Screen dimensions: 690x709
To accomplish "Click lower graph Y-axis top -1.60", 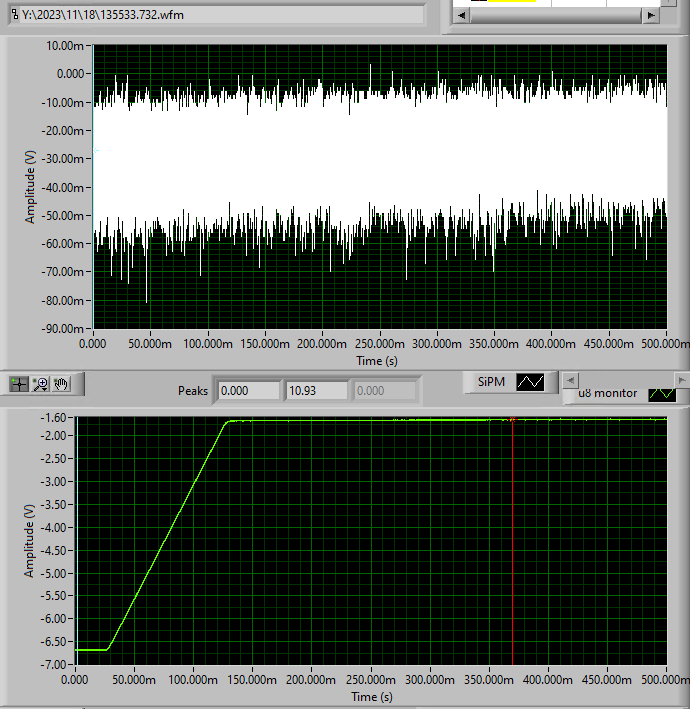I will [53, 418].
